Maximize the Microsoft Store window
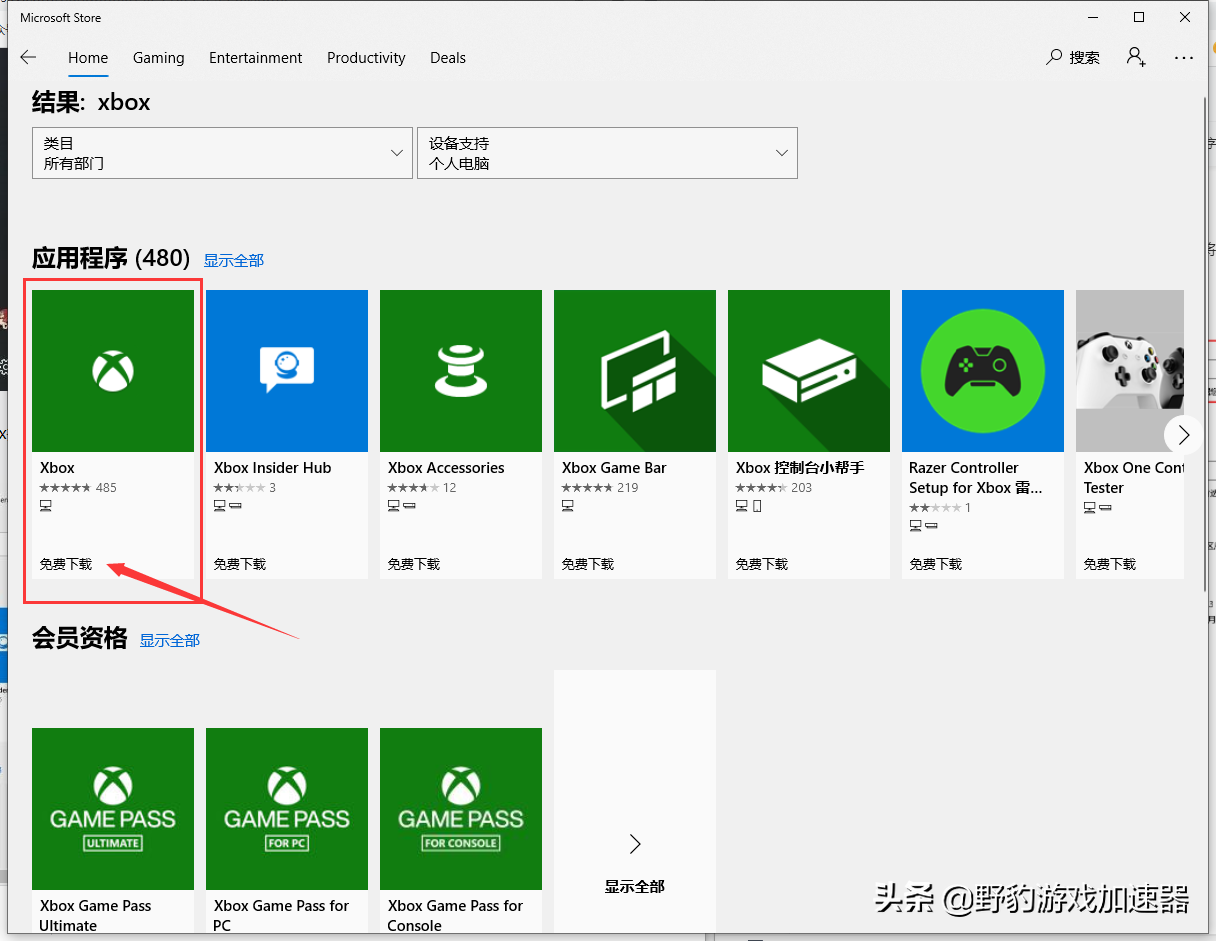Screen dimensions: 1216x941 coord(1139,17)
